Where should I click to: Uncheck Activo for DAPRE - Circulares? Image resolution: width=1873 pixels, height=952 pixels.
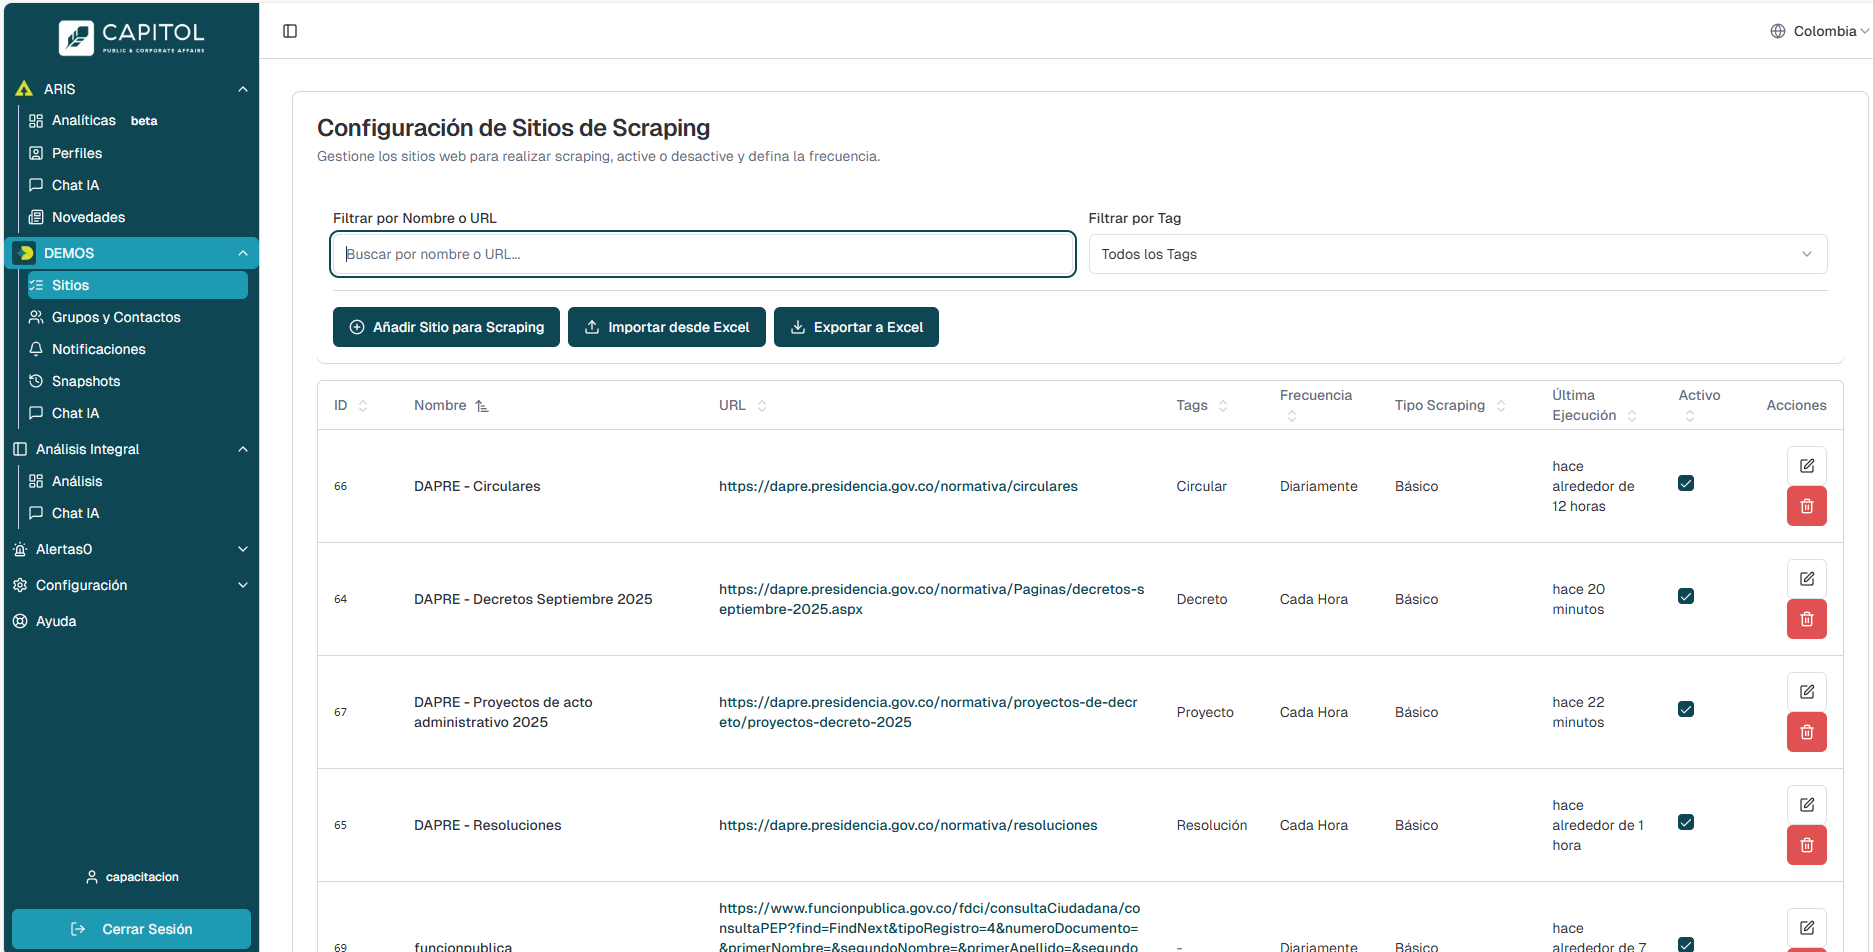coord(1686,484)
